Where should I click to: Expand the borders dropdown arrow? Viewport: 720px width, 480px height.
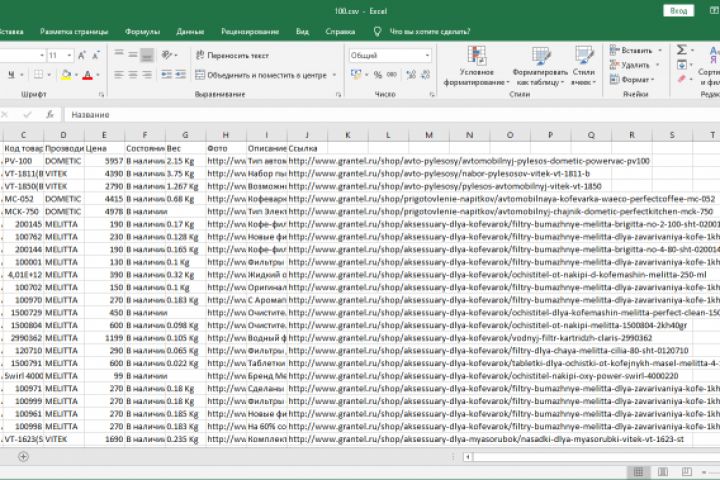click(x=49, y=74)
